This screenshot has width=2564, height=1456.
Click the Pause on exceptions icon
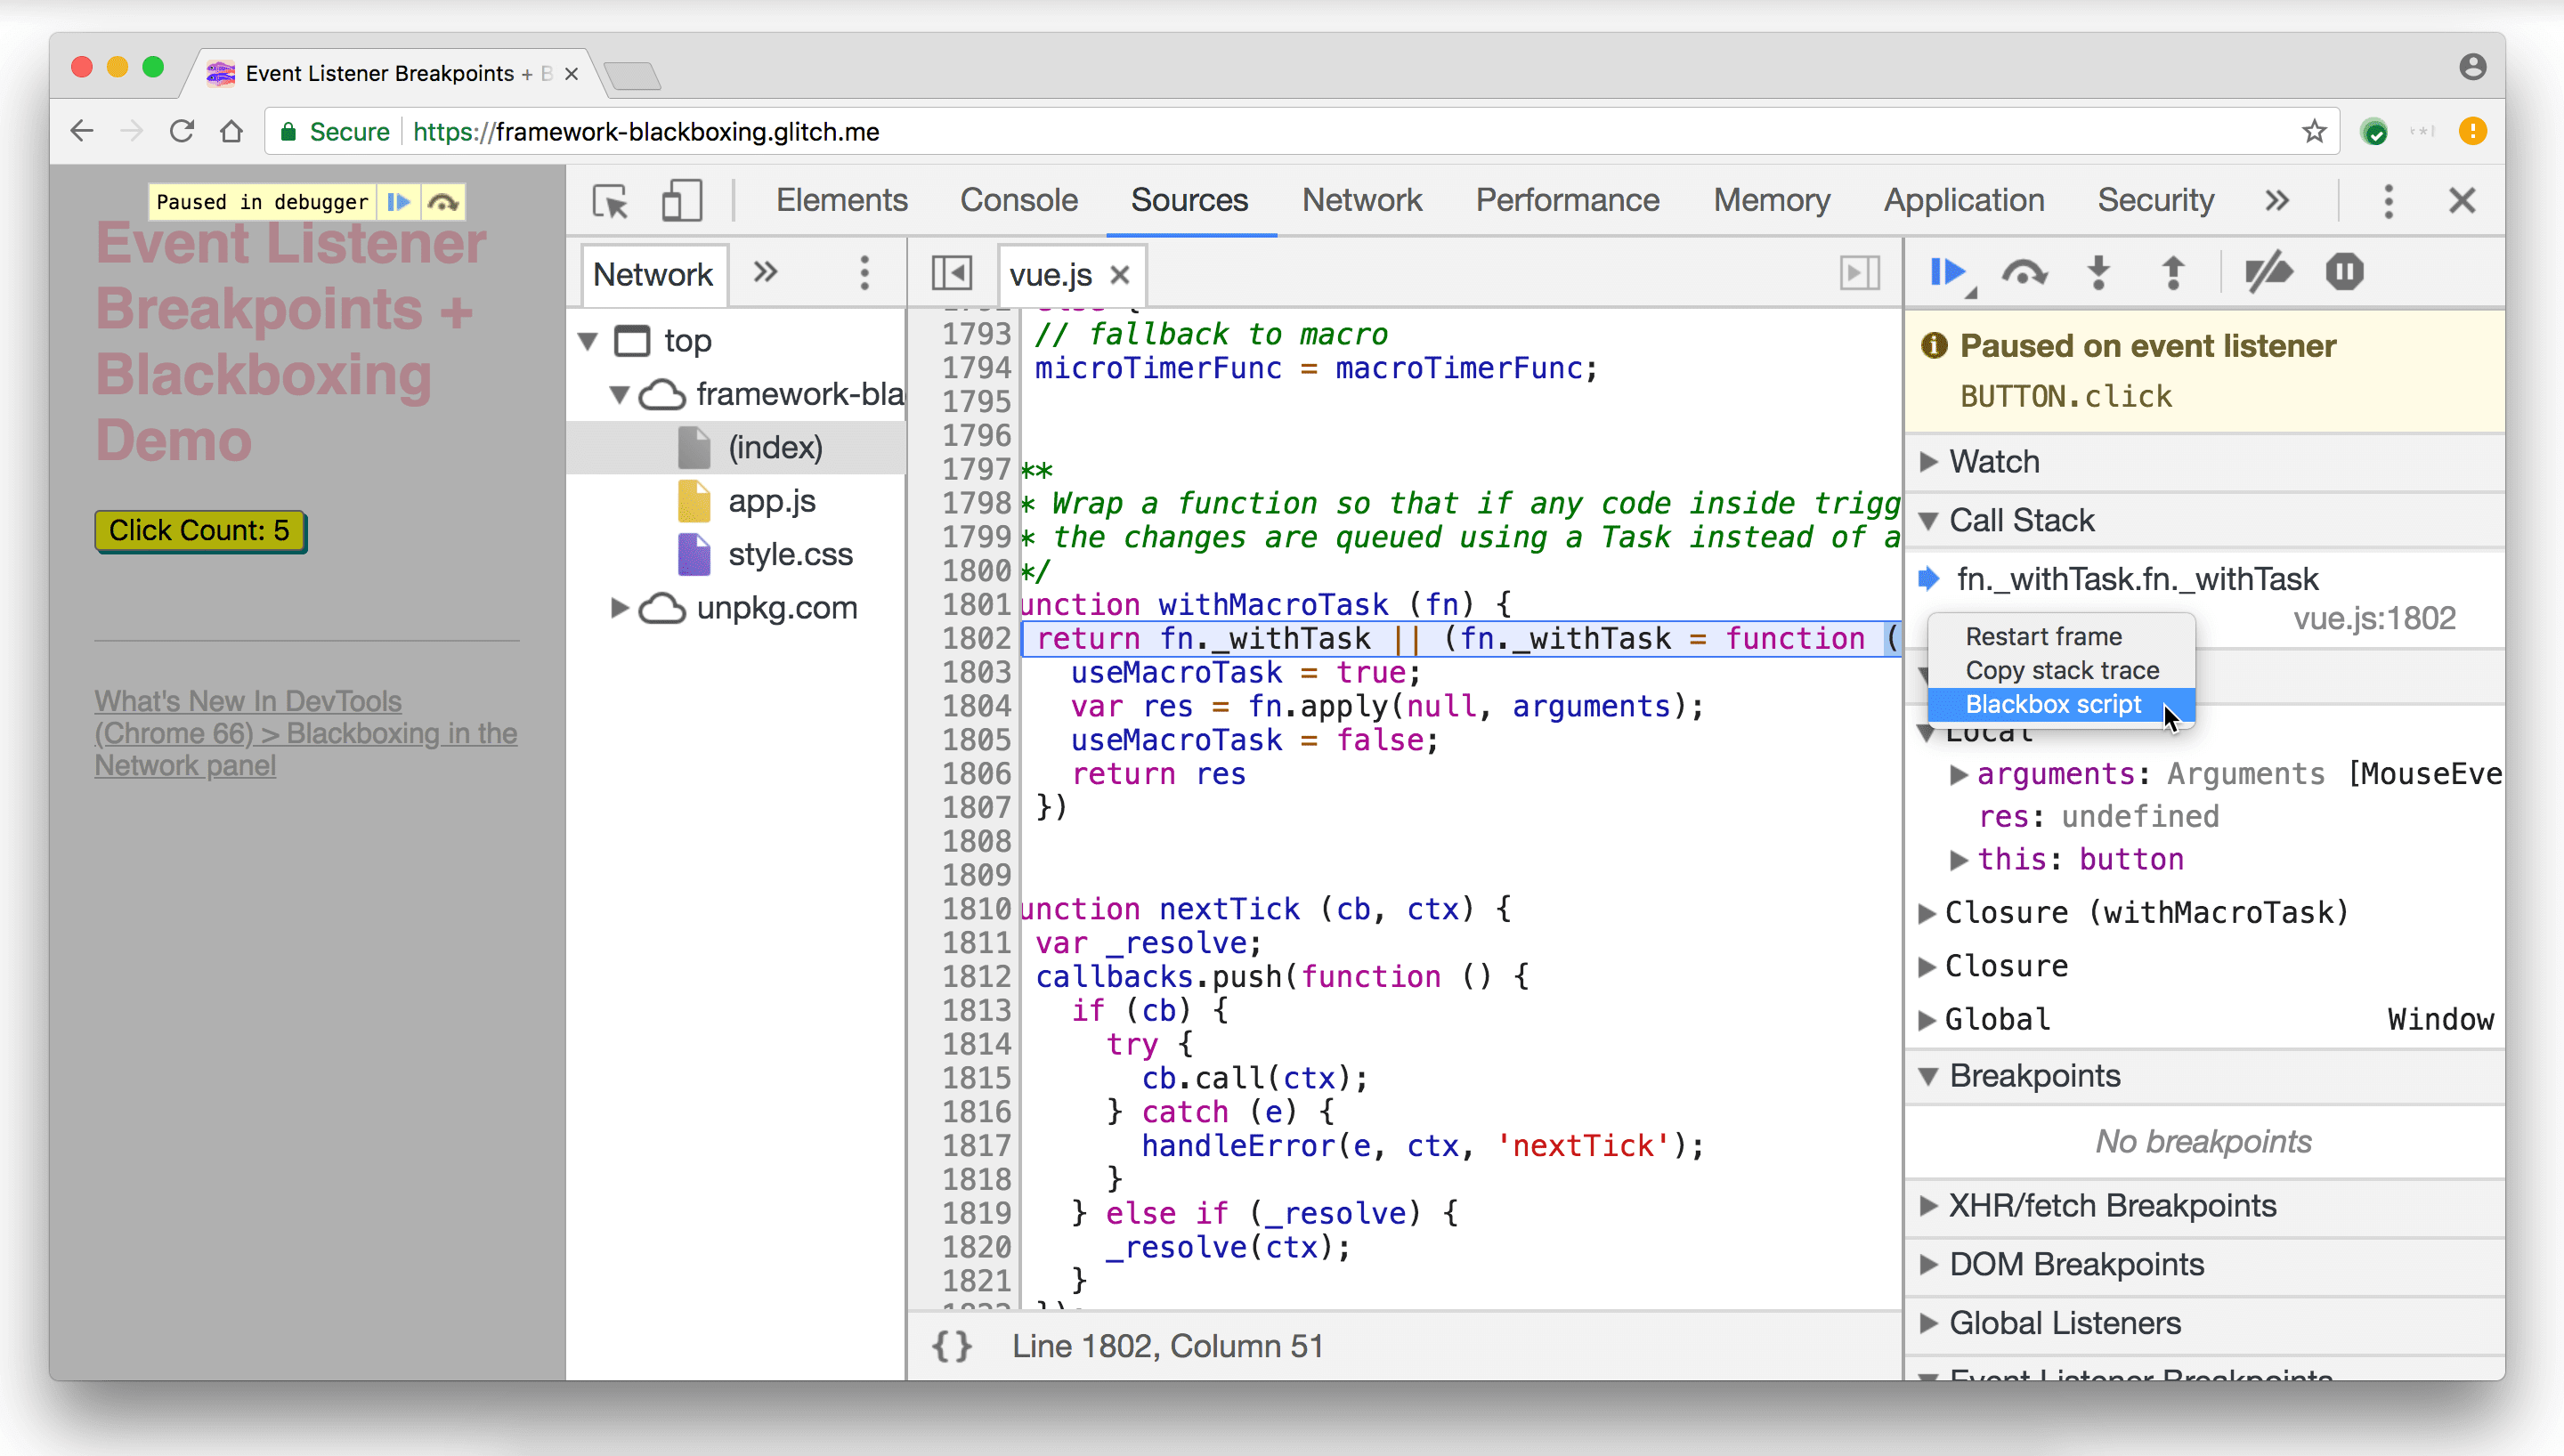2342,273
